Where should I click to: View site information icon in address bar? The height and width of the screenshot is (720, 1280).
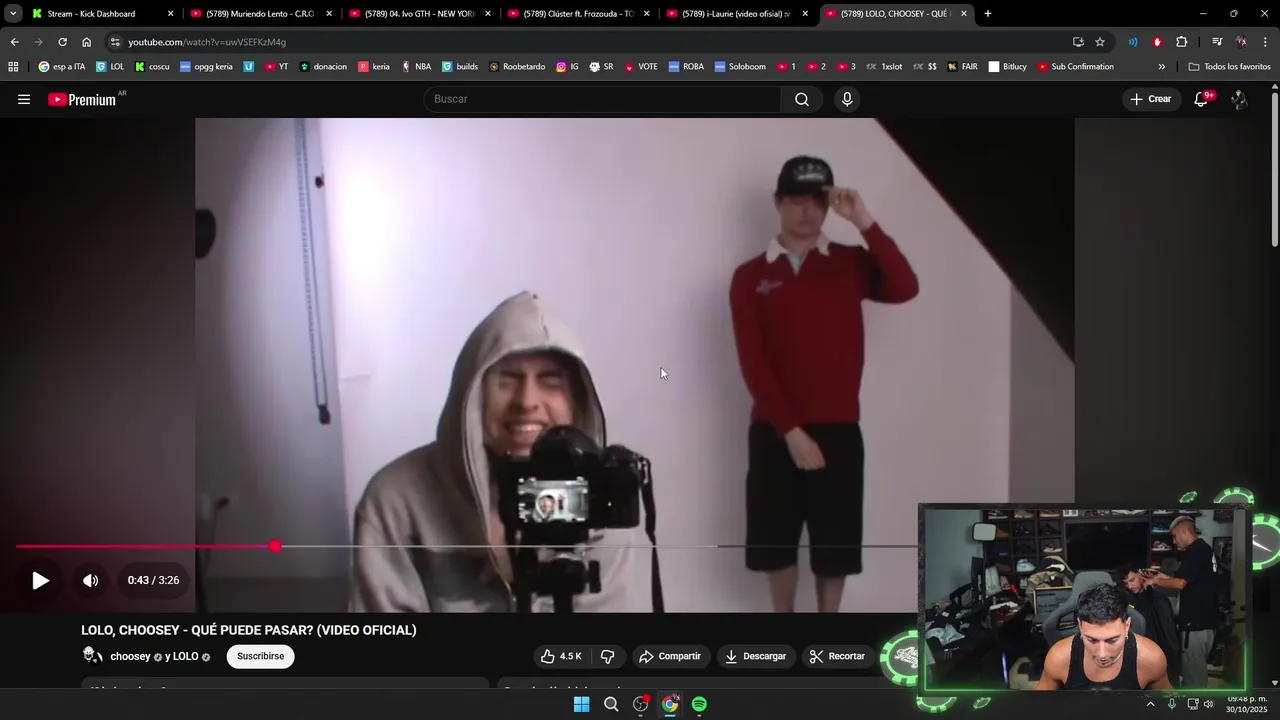[115, 42]
